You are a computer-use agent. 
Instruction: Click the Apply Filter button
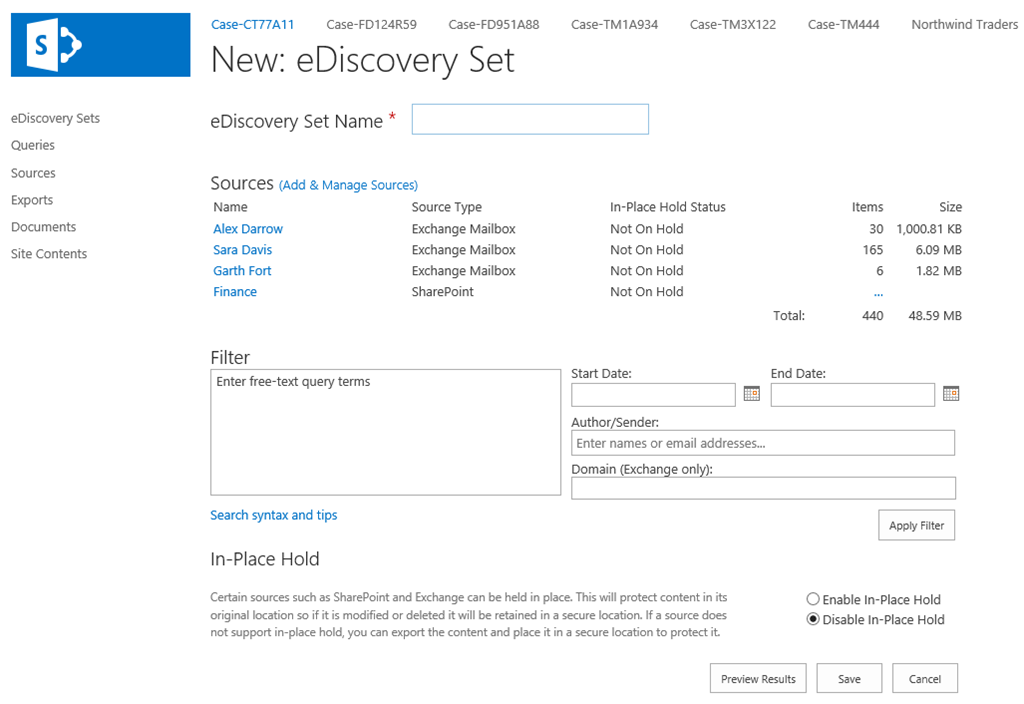(x=916, y=525)
